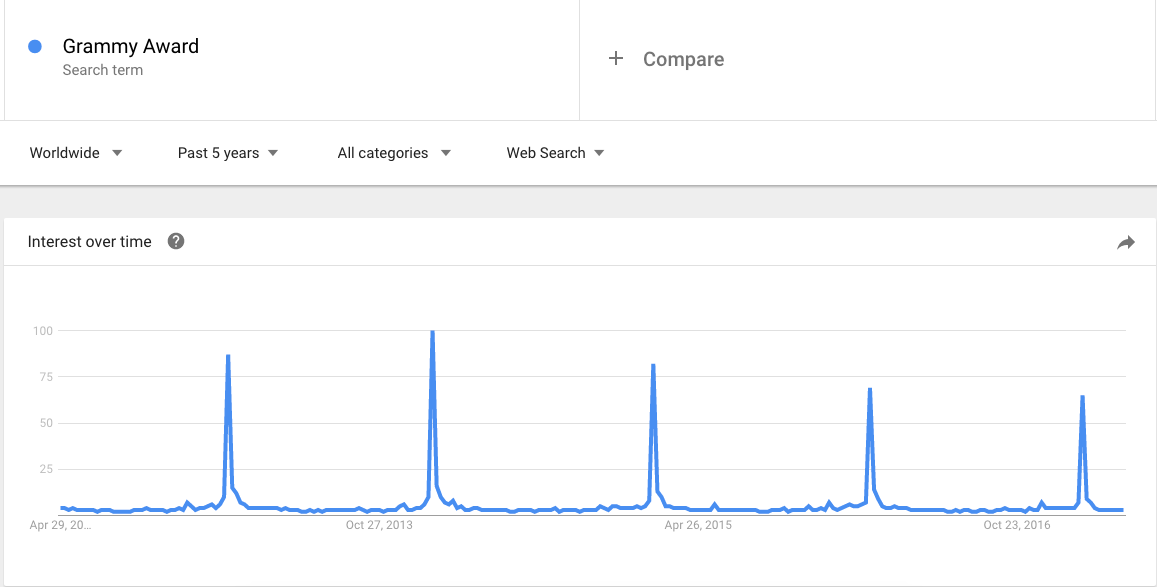1157x587 pixels.
Task: Click the share icon to export the chart
Action: pyautogui.click(x=1126, y=242)
